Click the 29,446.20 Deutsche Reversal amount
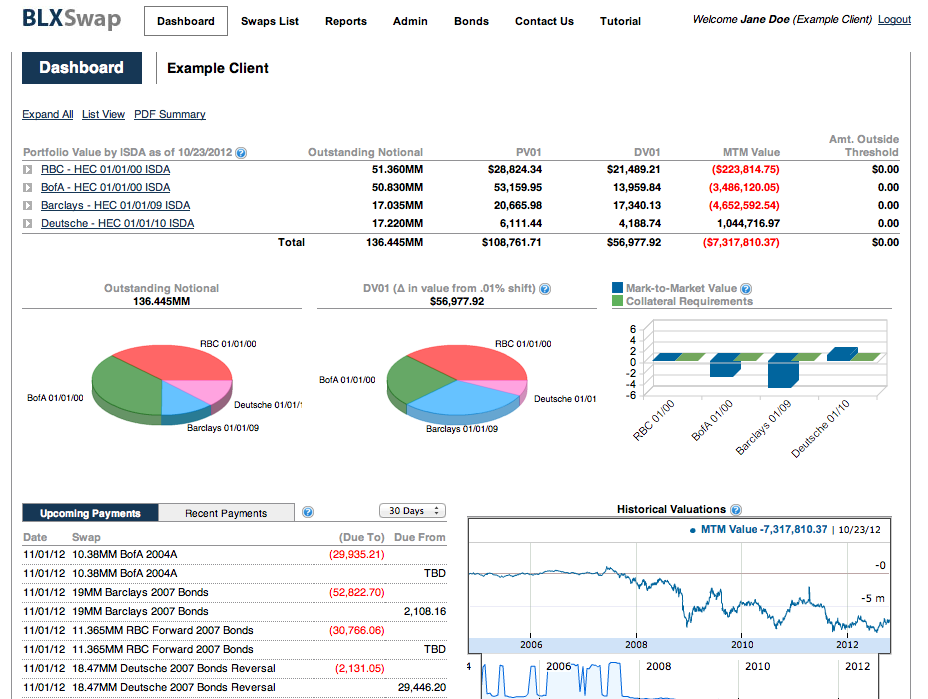This screenshot has height=699, width=928. 422,687
